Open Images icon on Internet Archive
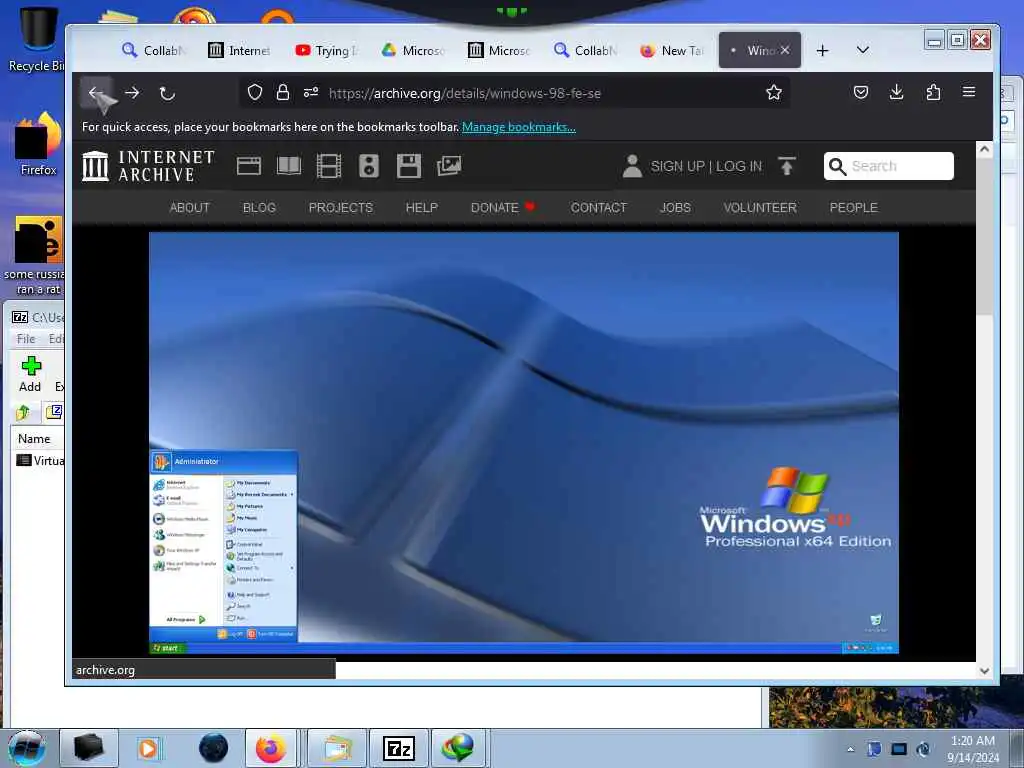This screenshot has width=1024, height=768. coord(449,166)
